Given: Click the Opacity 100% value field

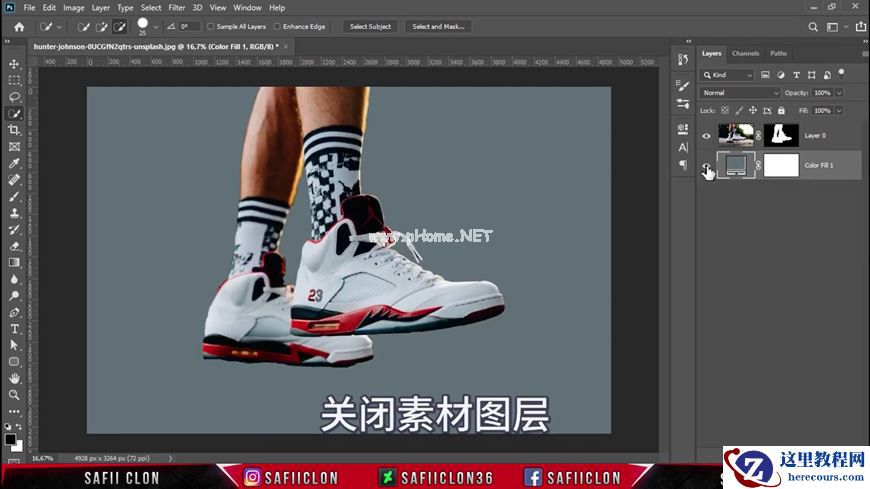Looking at the screenshot, I should click(822, 93).
